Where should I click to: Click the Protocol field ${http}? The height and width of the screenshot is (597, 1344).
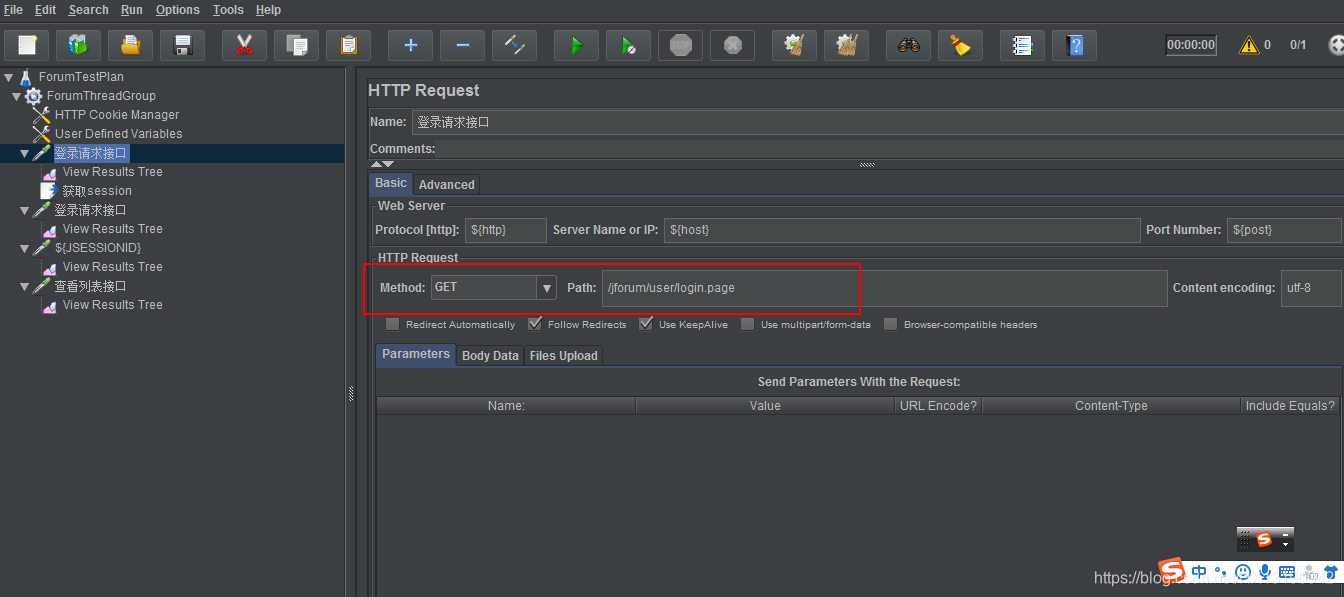point(506,230)
